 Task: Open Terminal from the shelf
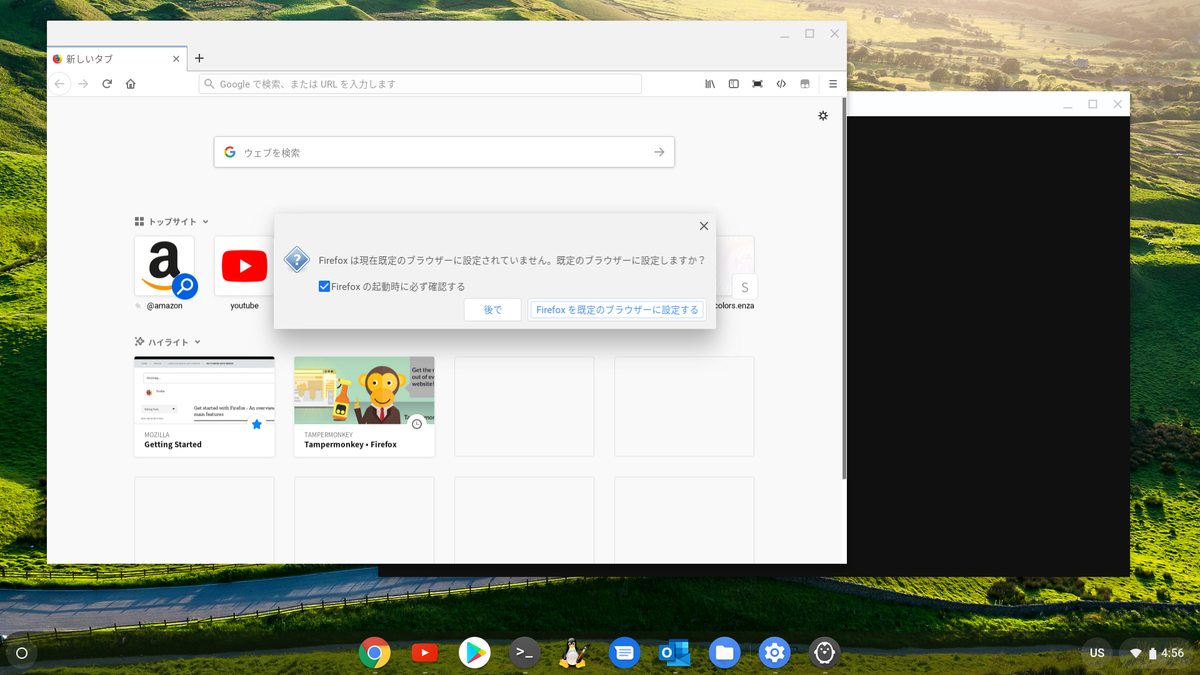524,653
